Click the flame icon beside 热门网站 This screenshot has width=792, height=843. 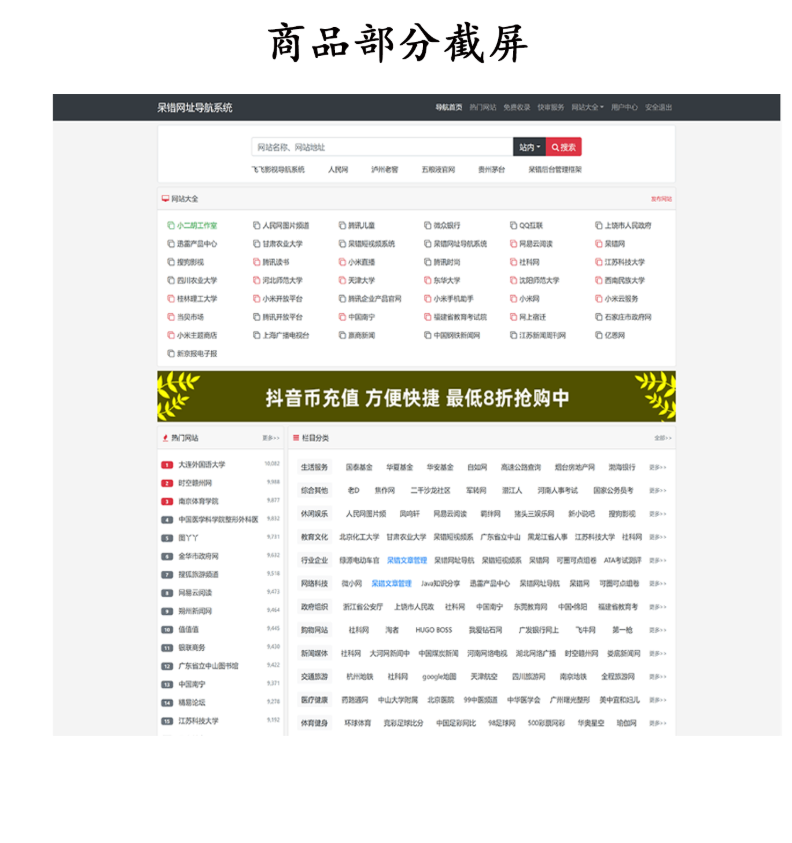165,438
